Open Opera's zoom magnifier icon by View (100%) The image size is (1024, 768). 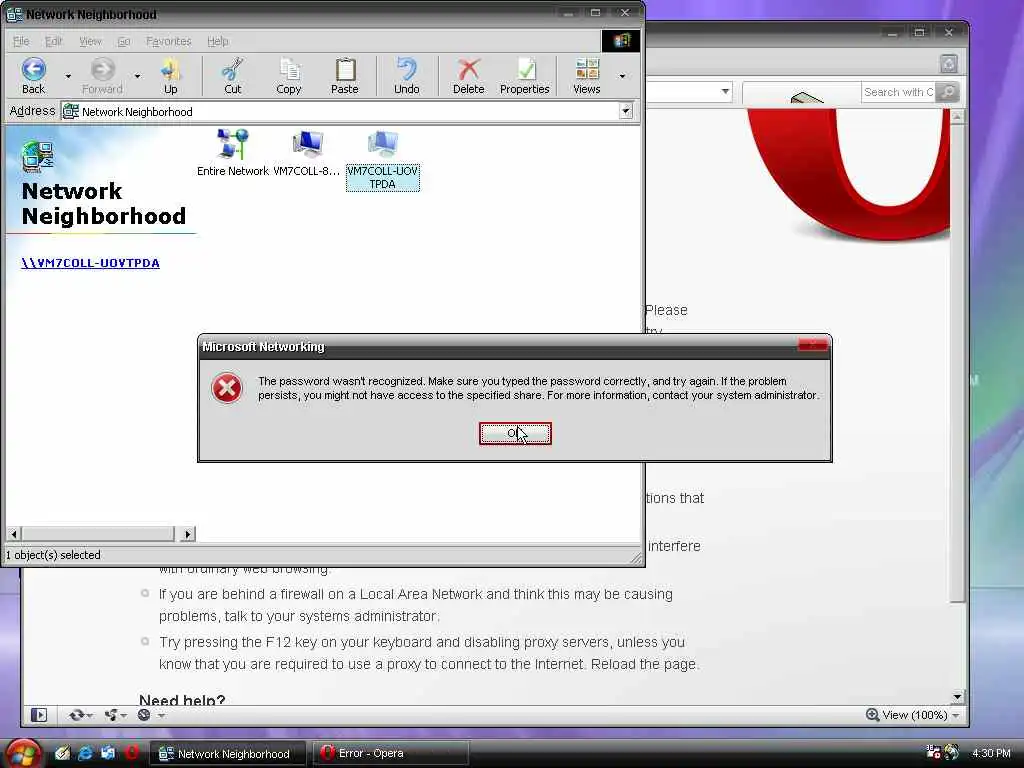click(872, 714)
